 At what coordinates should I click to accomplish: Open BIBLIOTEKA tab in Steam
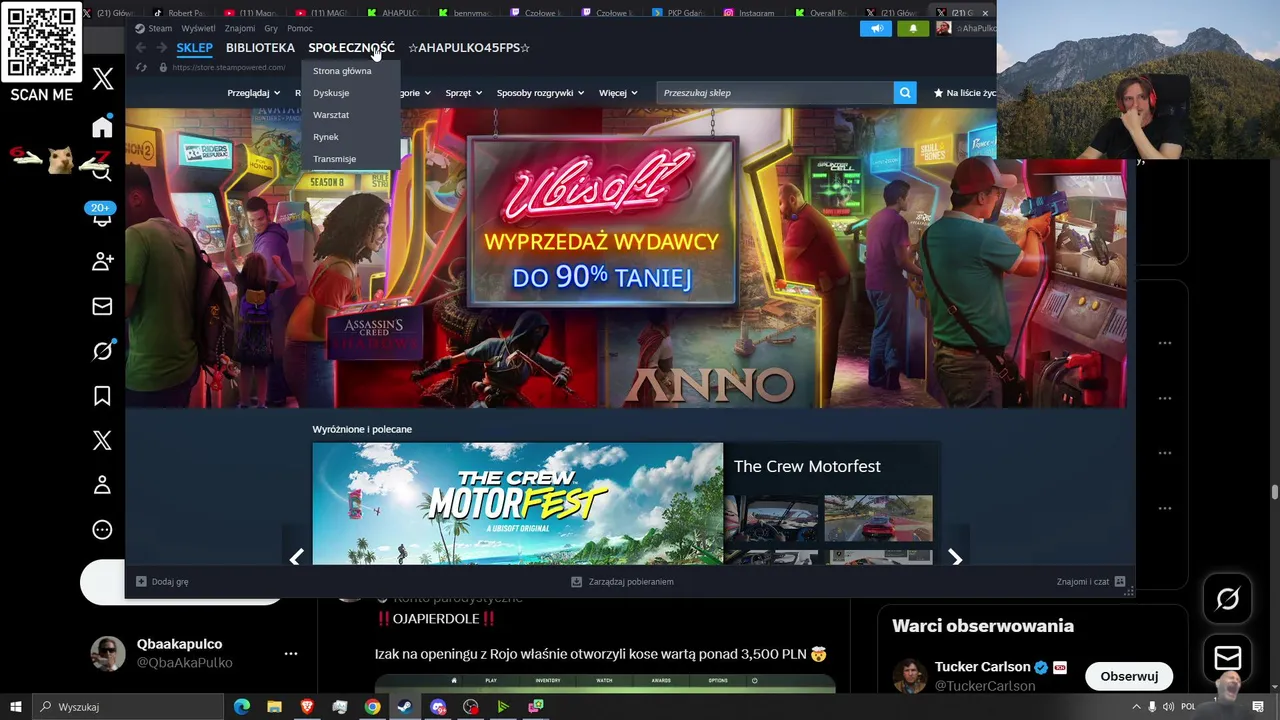(x=260, y=48)
